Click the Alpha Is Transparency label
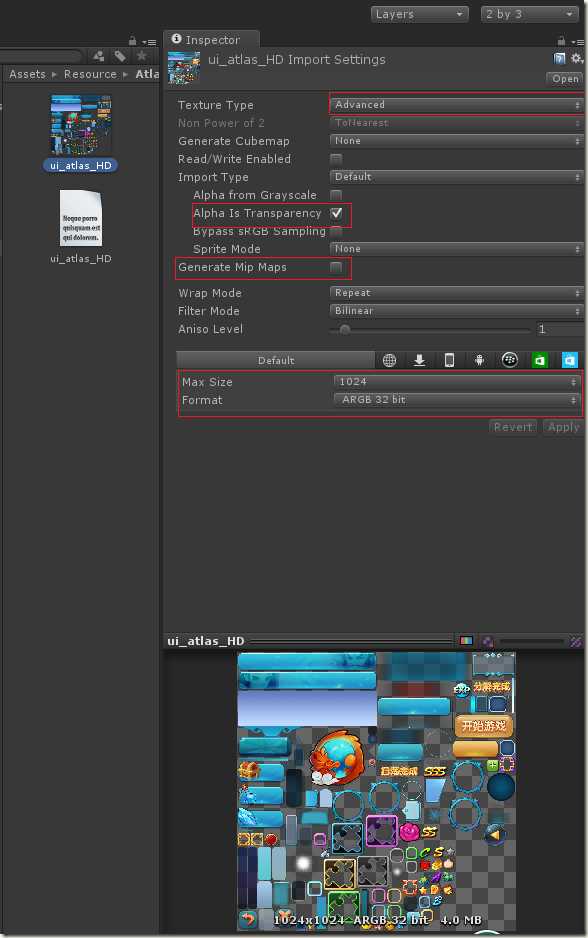 (257, 214)
